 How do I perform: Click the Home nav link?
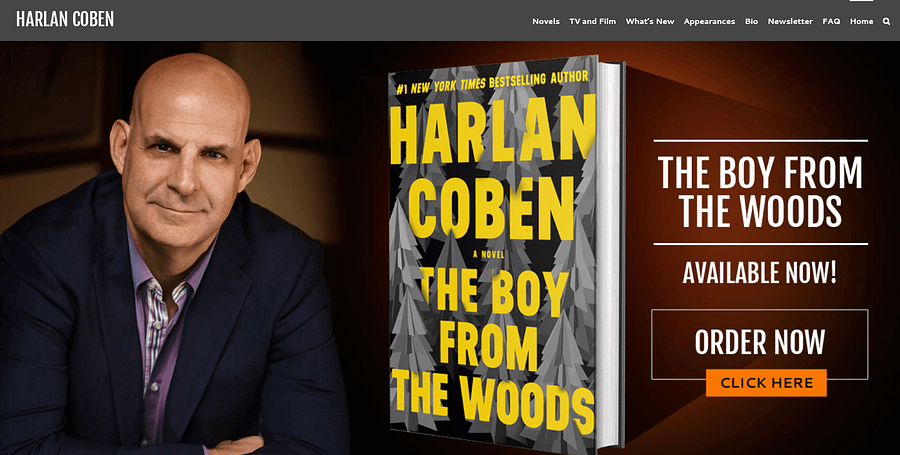pos(862,21)
